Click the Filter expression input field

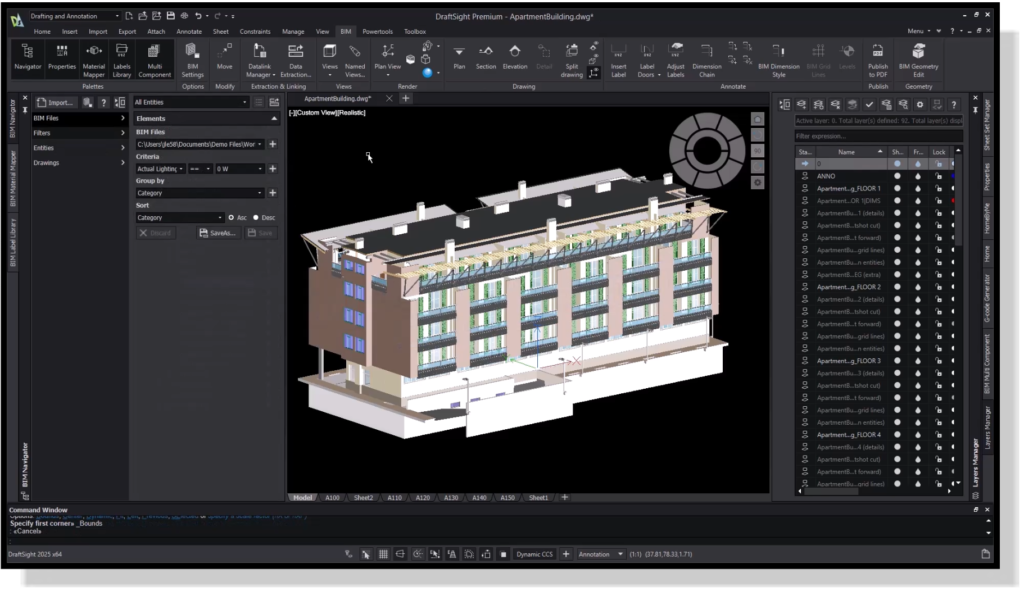[x=878, y=135]
